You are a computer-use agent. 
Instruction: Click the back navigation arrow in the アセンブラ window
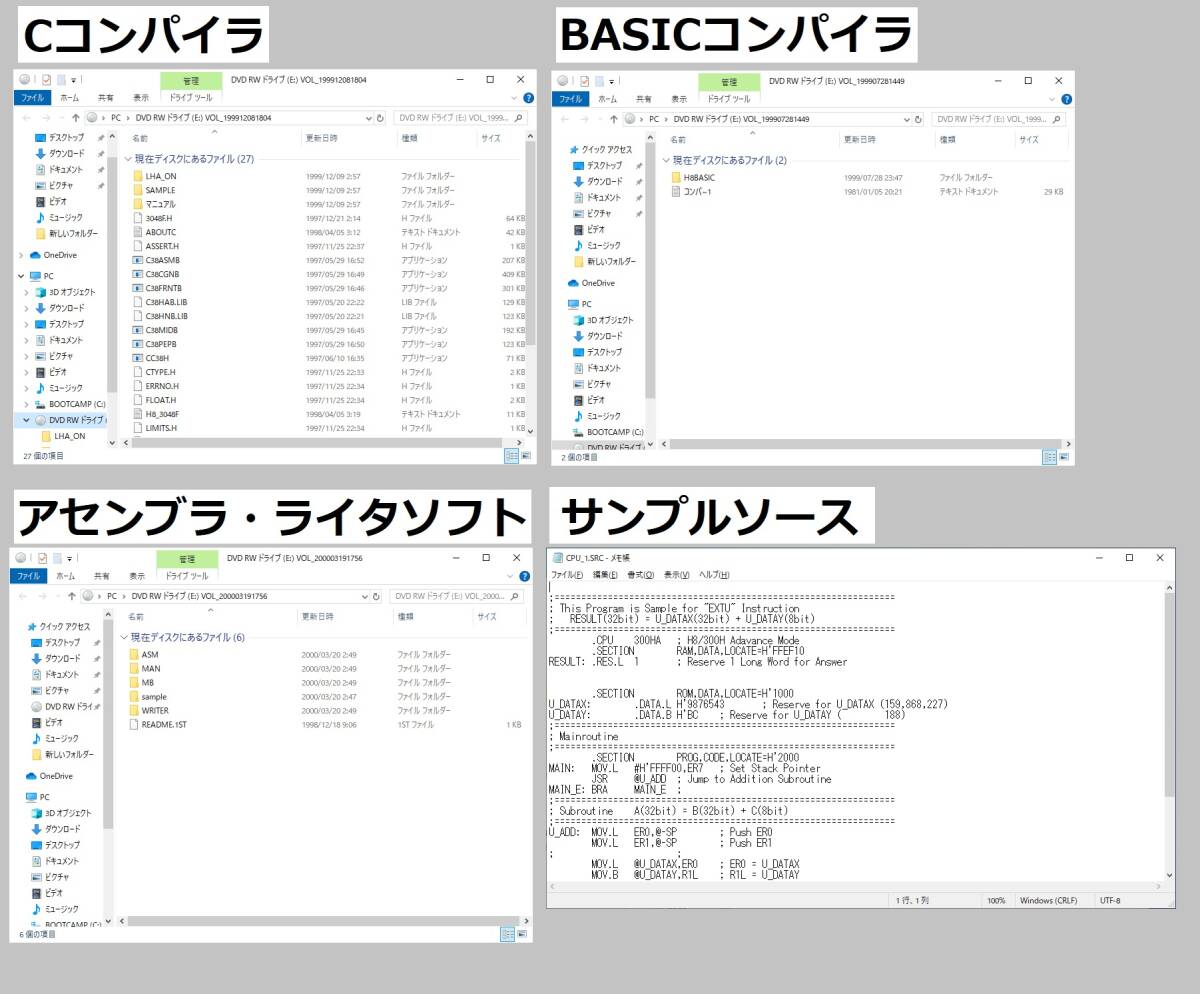pos(23,595)
